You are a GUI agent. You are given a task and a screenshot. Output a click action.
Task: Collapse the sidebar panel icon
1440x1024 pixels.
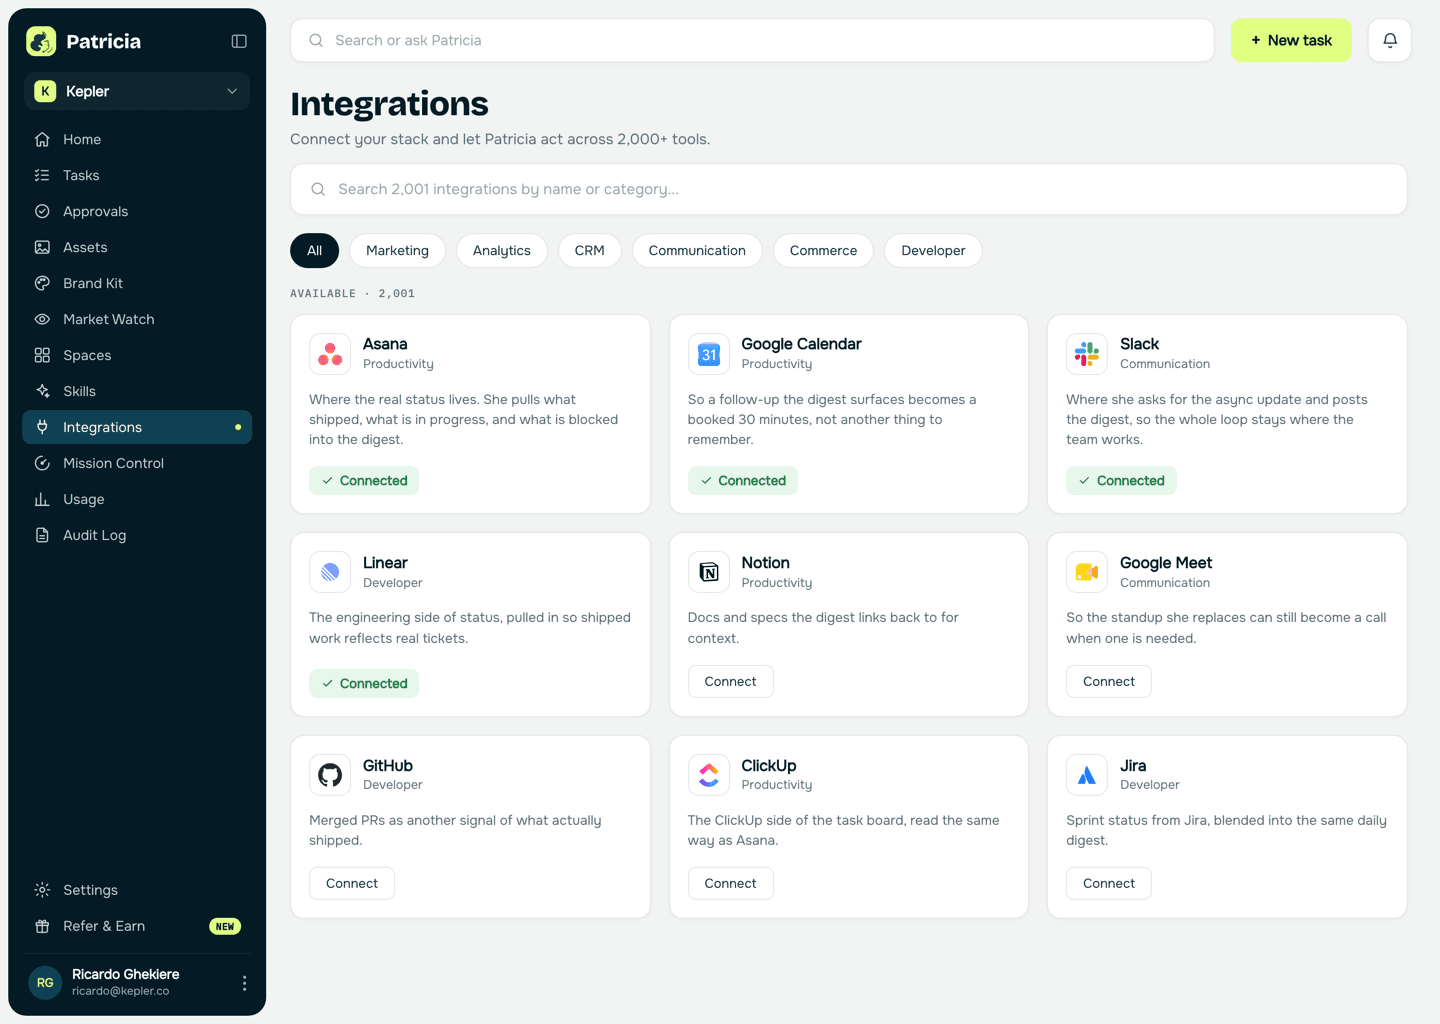click(239, 41)
